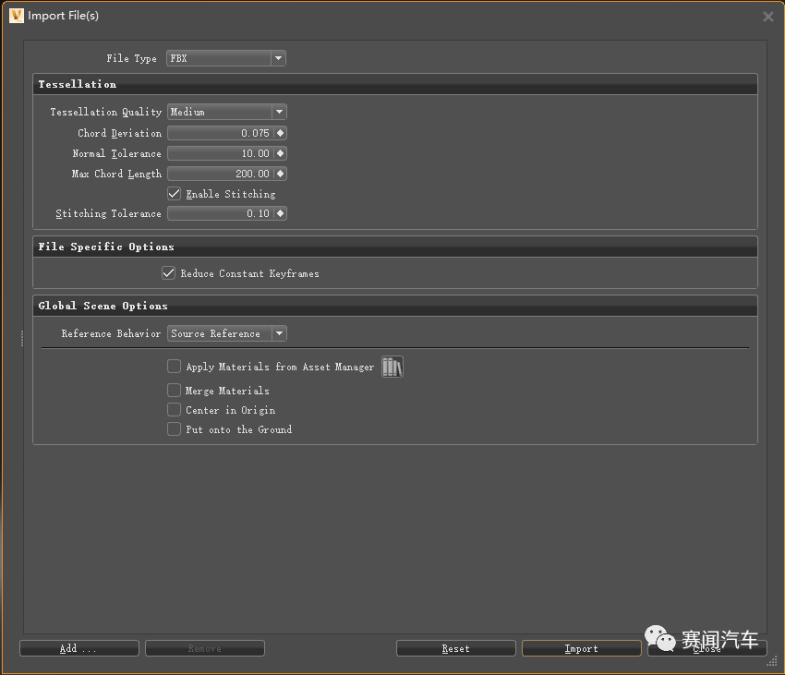Check the Merge Materials option
Image resolution: width=785 pixels, height=675 pixels.
[175, 391]
